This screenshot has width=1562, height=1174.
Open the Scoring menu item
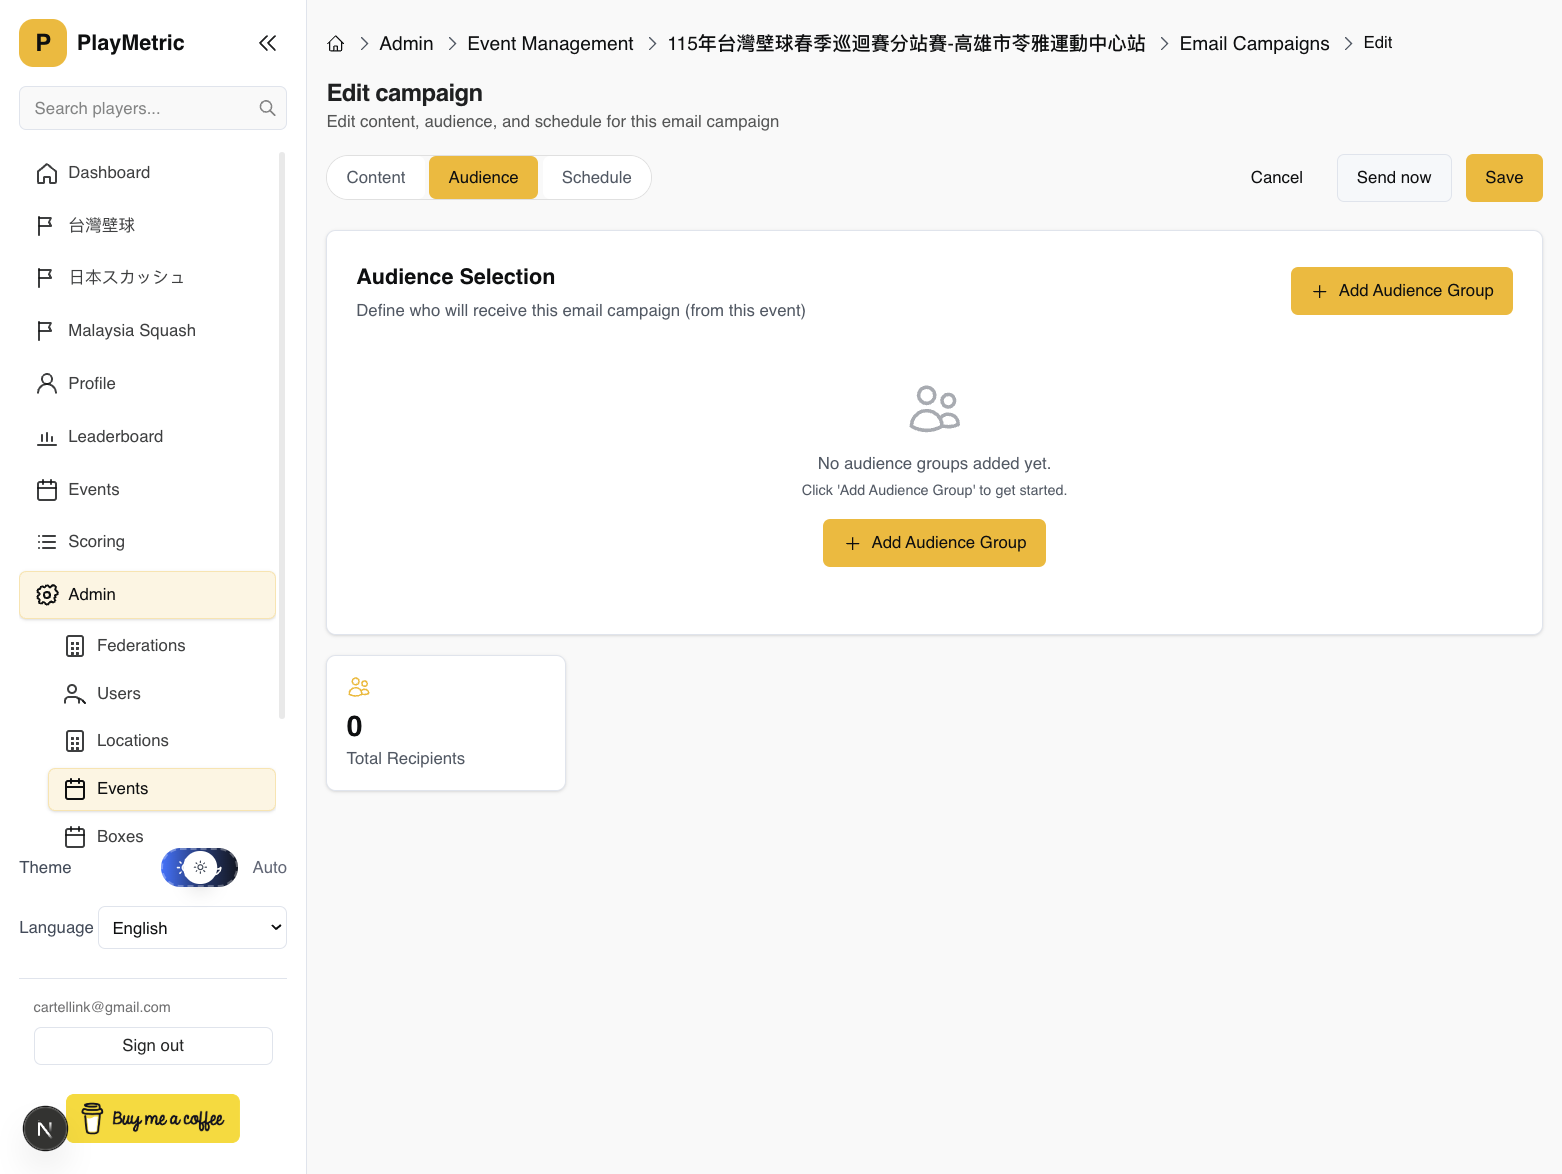click(147, 542)
